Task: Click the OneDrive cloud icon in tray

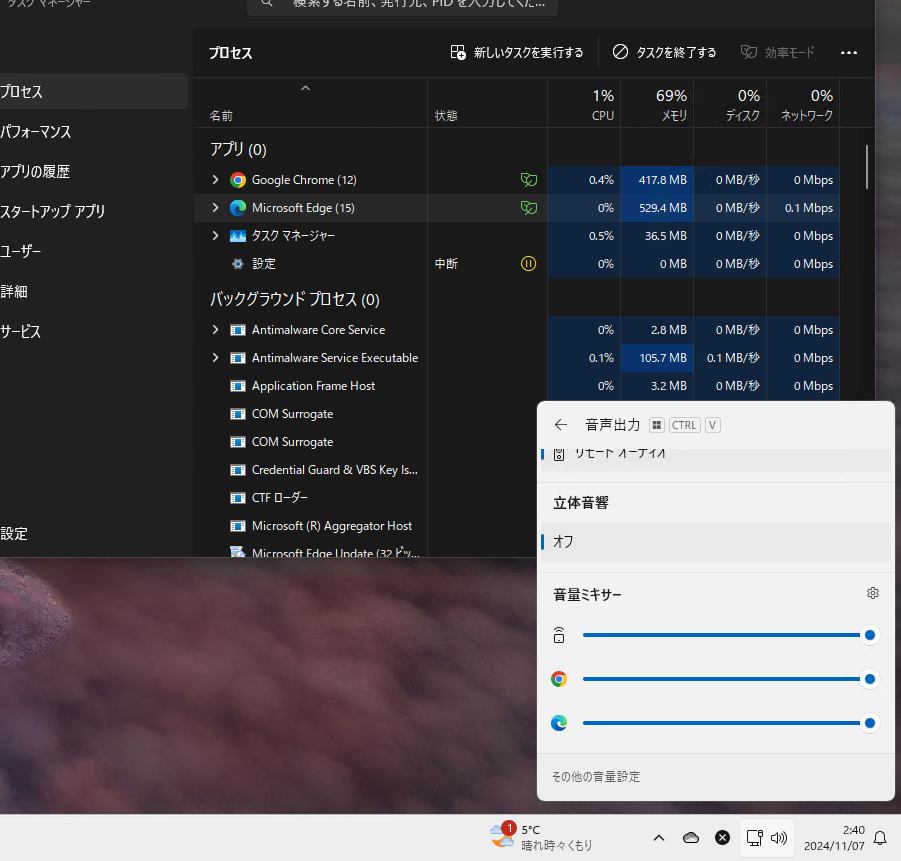Action: coord(691,838)
